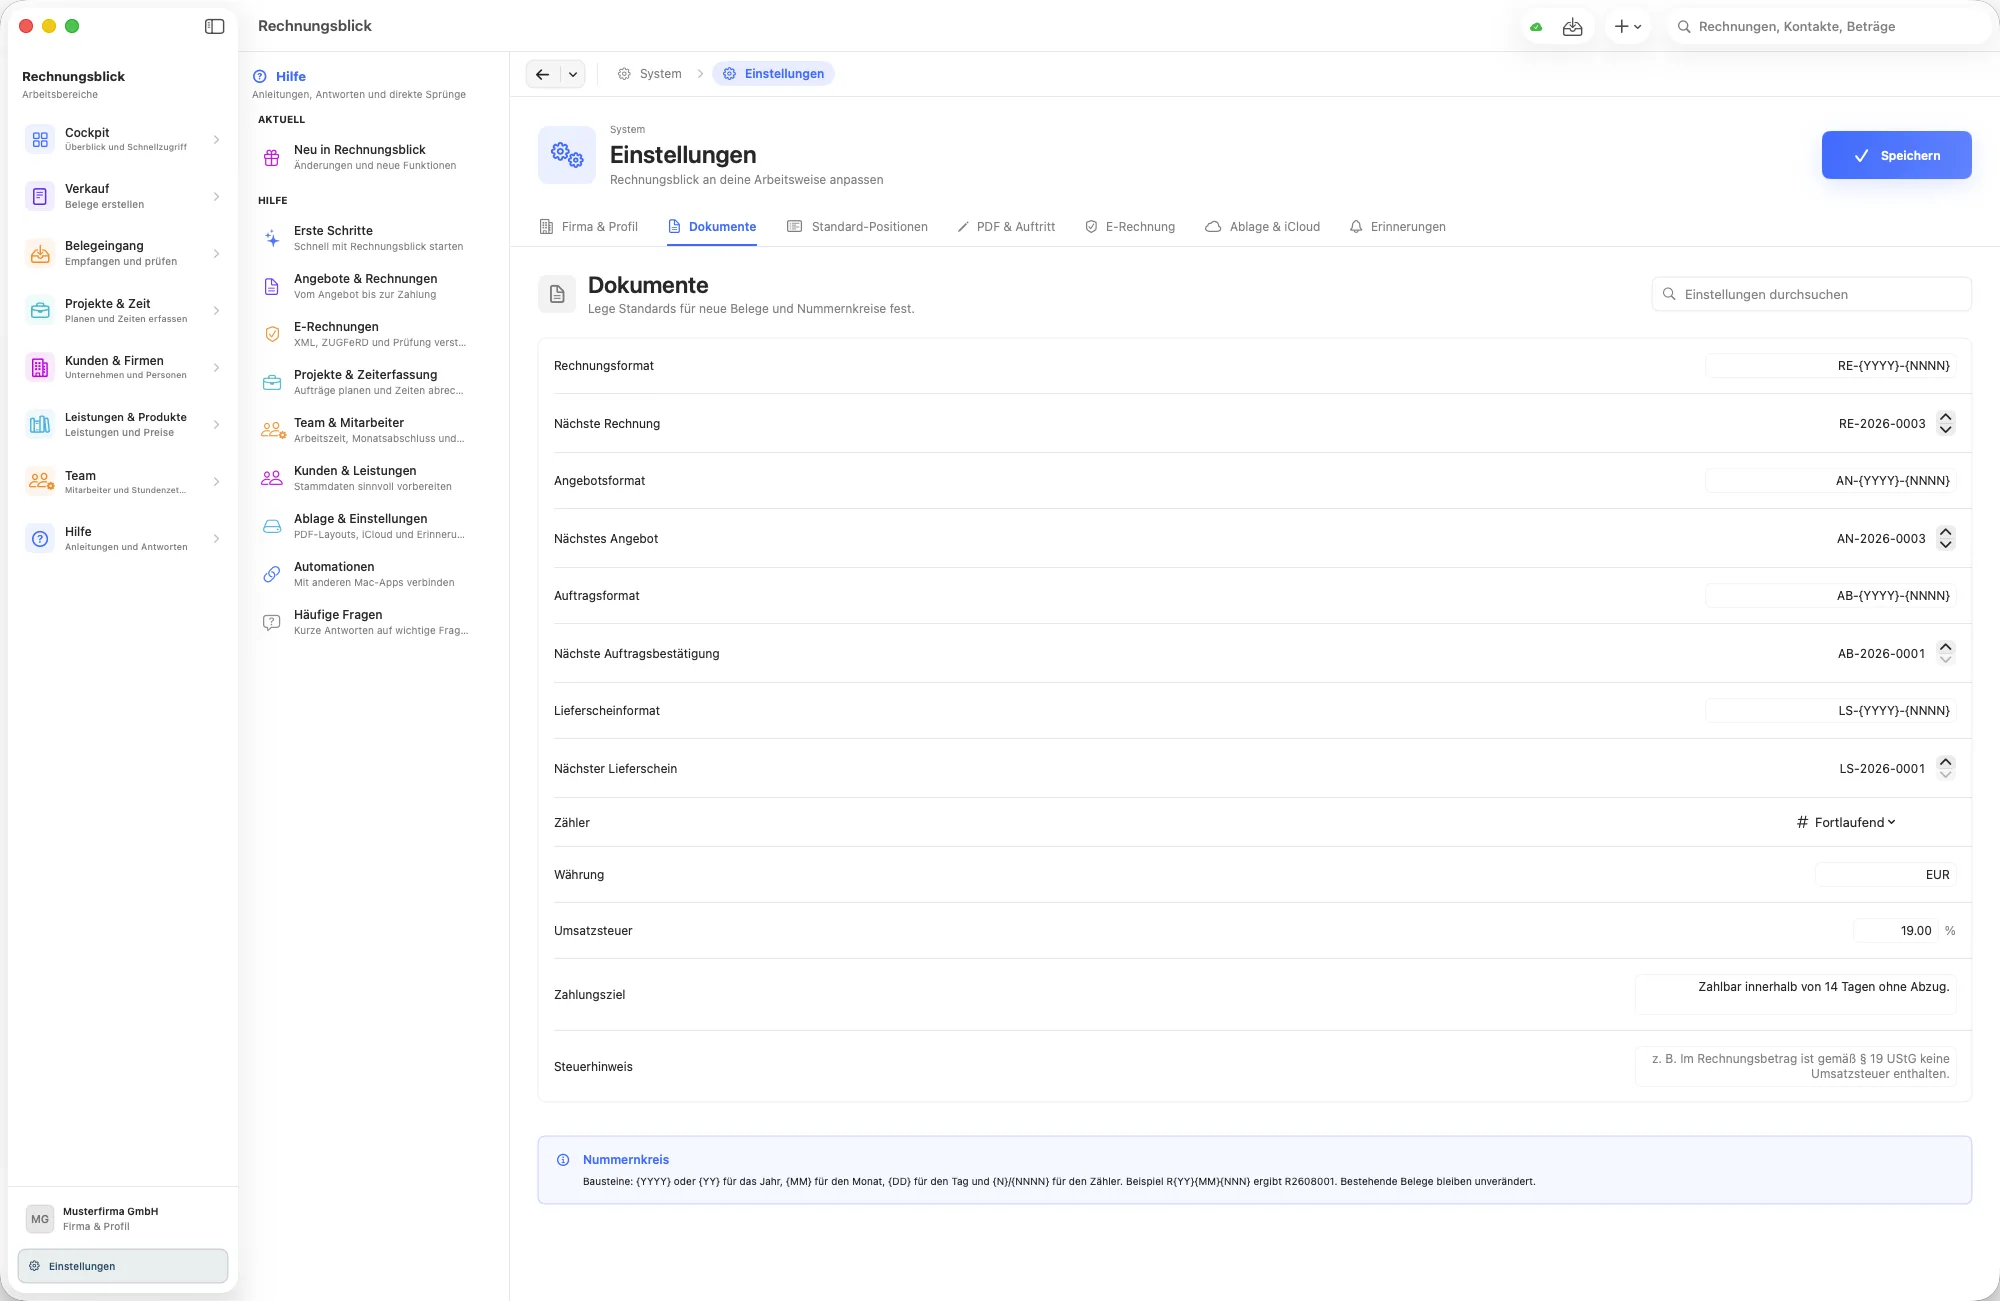Viewport: 2000px width, 1301px height.
Task: Increment the Nächste Auftragsbestätigung stepper
Action: (x=1945, y=647)
